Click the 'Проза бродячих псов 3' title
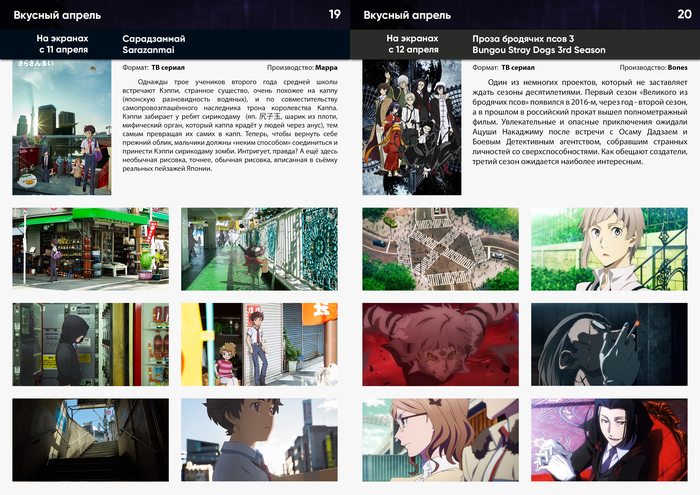The height and width of the screenshot is (495, 700). (523, 39)
